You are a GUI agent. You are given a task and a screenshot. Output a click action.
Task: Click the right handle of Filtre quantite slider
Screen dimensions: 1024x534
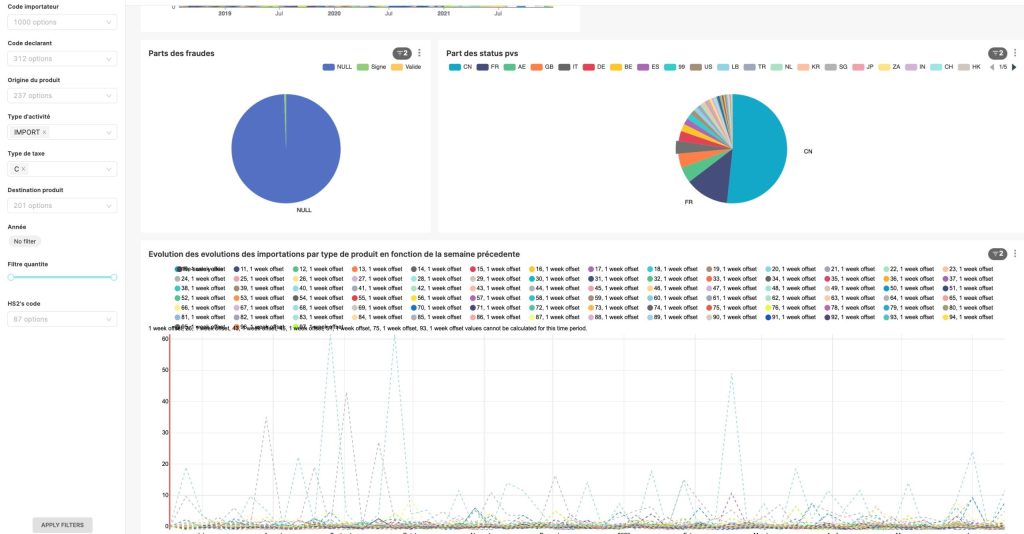click(114, 277)
